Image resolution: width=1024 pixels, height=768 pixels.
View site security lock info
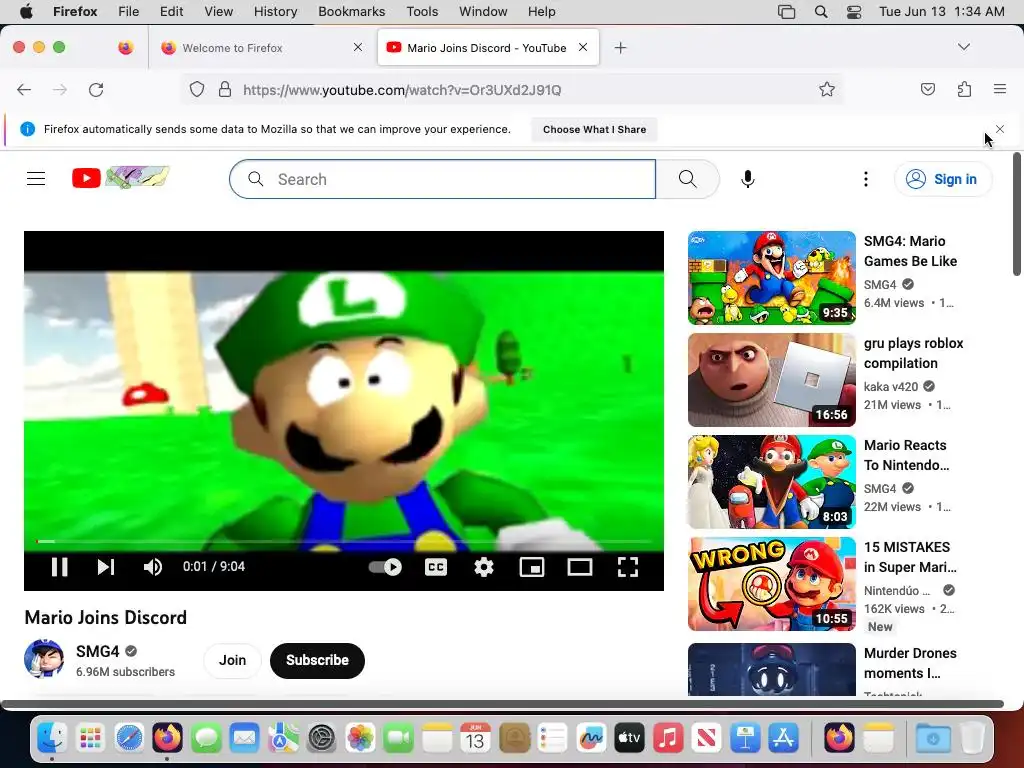tap(225, 89)
